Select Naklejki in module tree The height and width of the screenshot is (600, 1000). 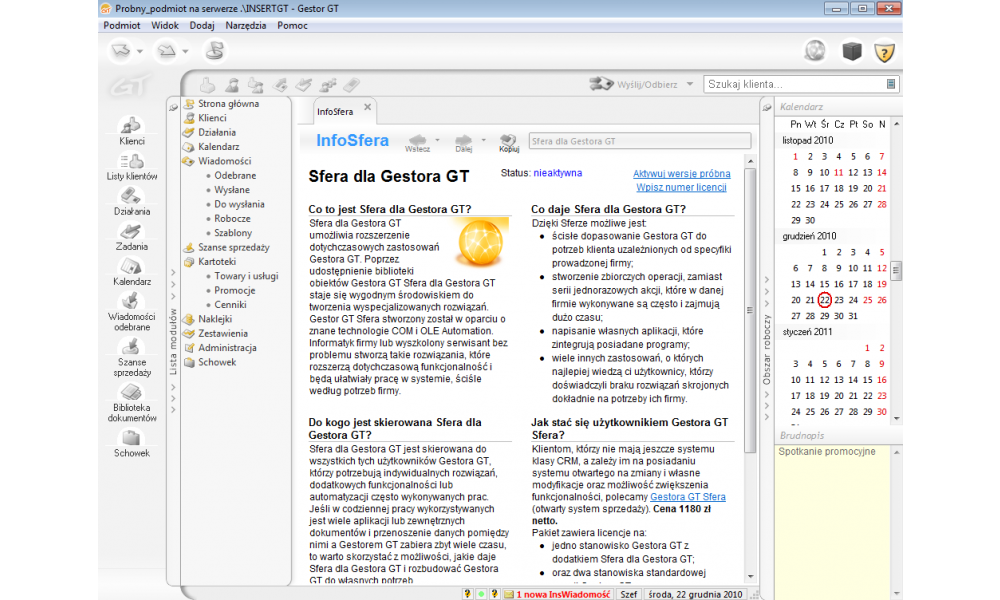click(215, 319)
